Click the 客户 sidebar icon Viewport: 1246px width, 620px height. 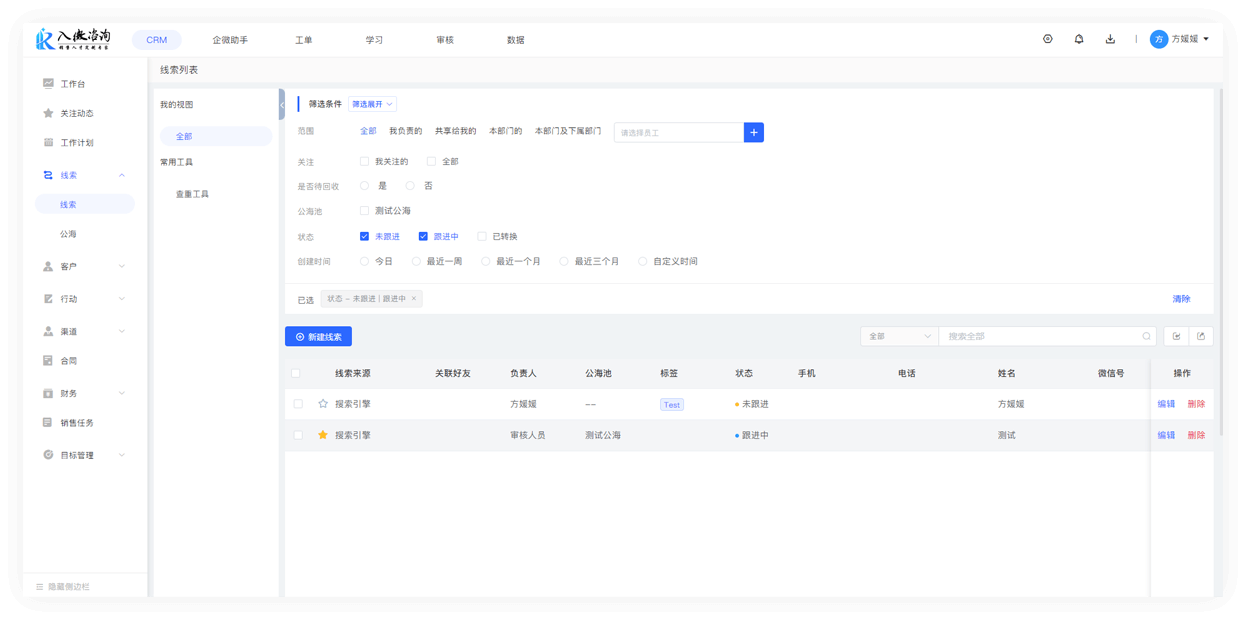48,266
